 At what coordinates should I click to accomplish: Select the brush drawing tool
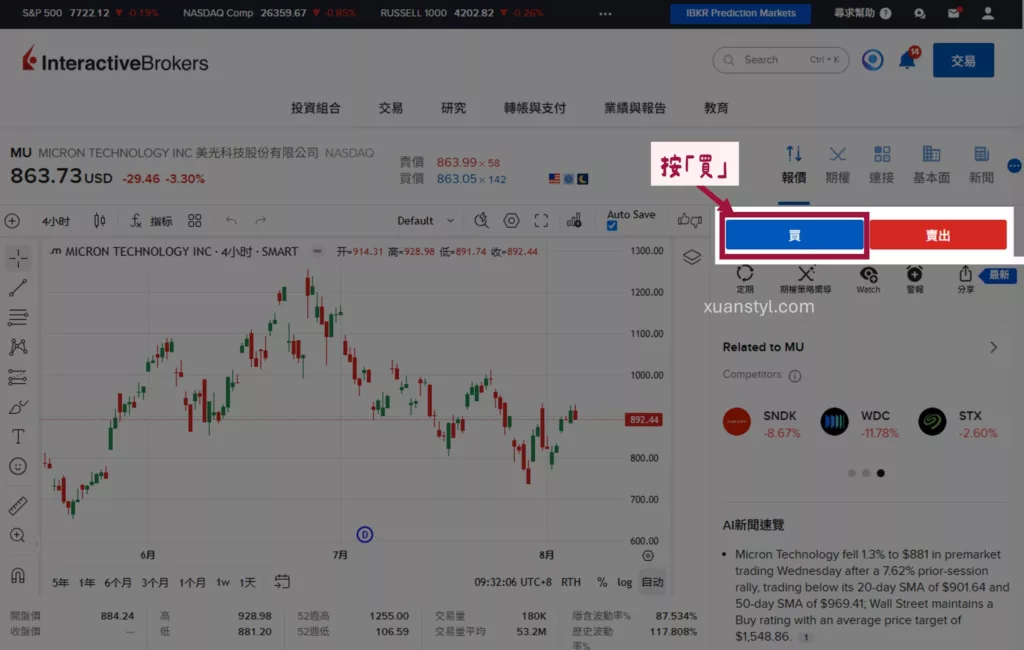[18, 407]
